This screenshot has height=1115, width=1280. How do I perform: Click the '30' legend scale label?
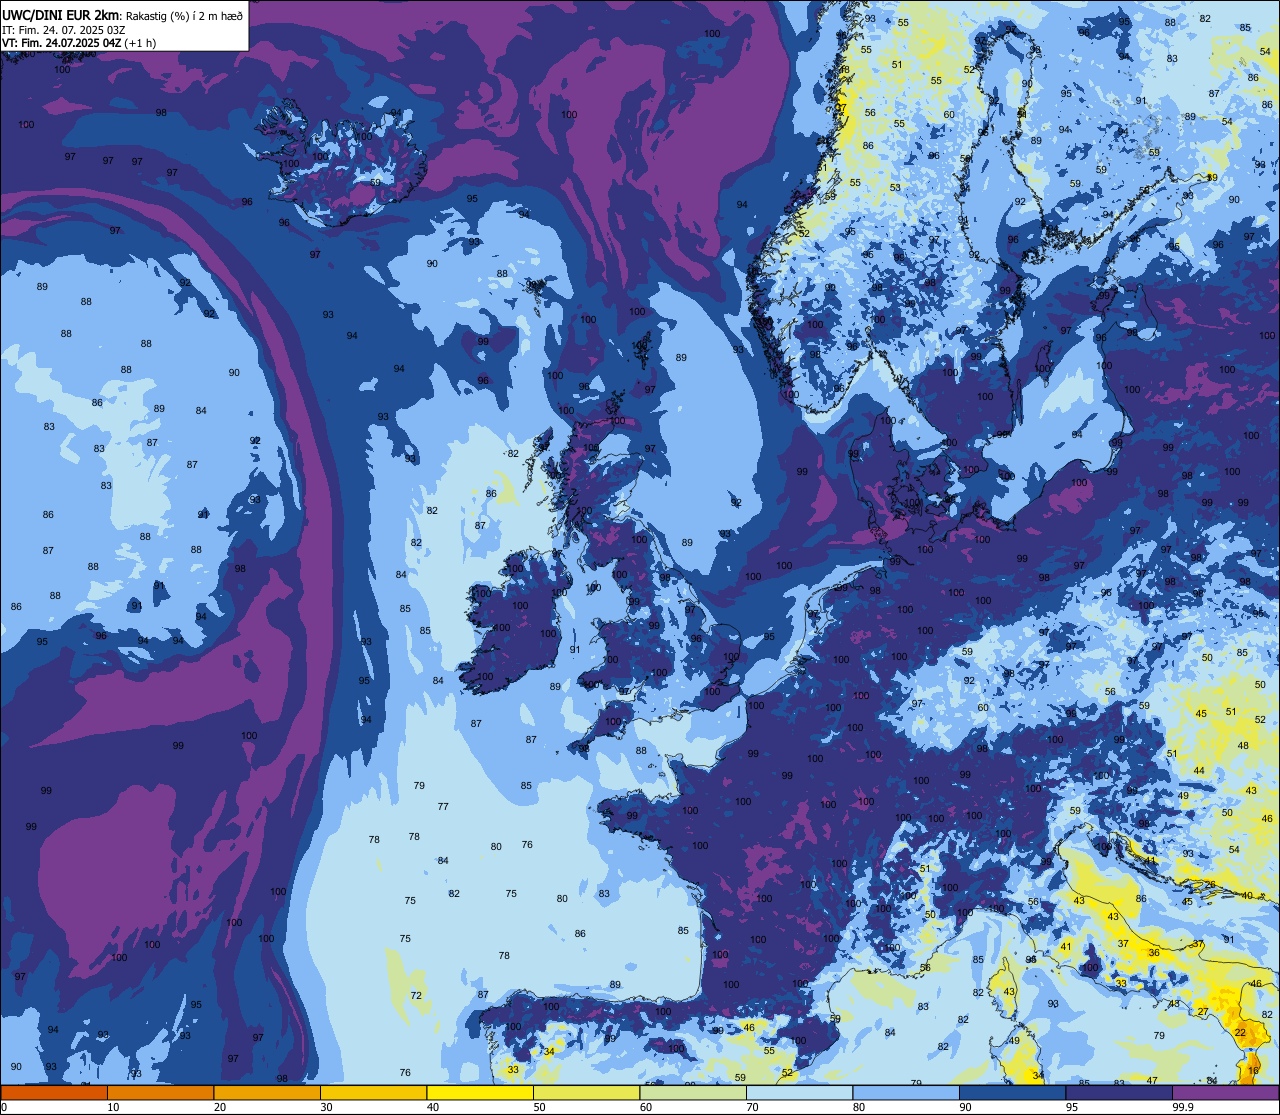point(326,1107)
